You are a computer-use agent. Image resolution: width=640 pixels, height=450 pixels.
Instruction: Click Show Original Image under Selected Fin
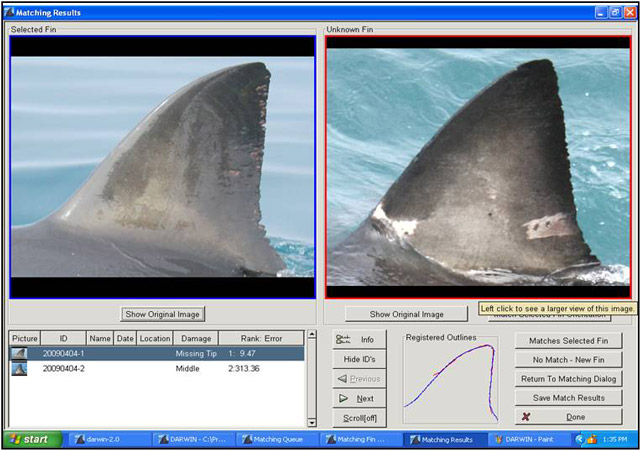click(163, 314)
